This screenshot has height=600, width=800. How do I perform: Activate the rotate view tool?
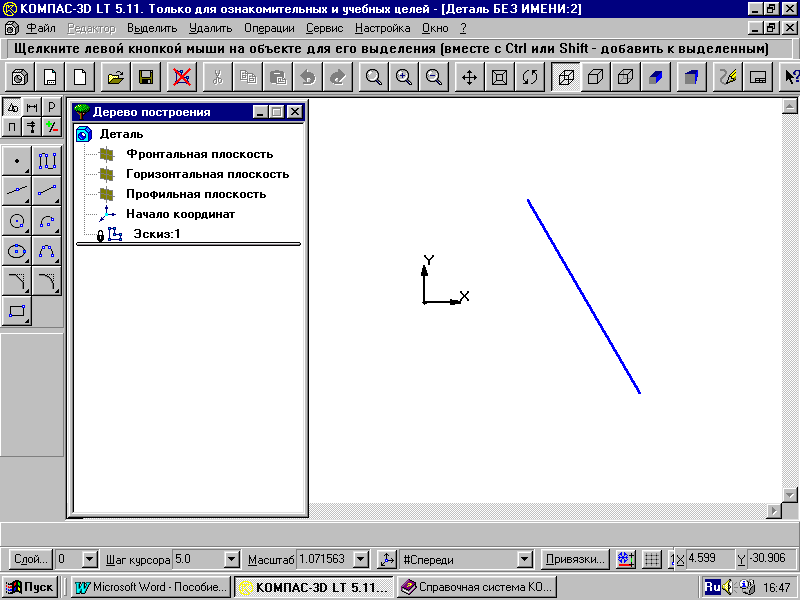tap(530, 77)
